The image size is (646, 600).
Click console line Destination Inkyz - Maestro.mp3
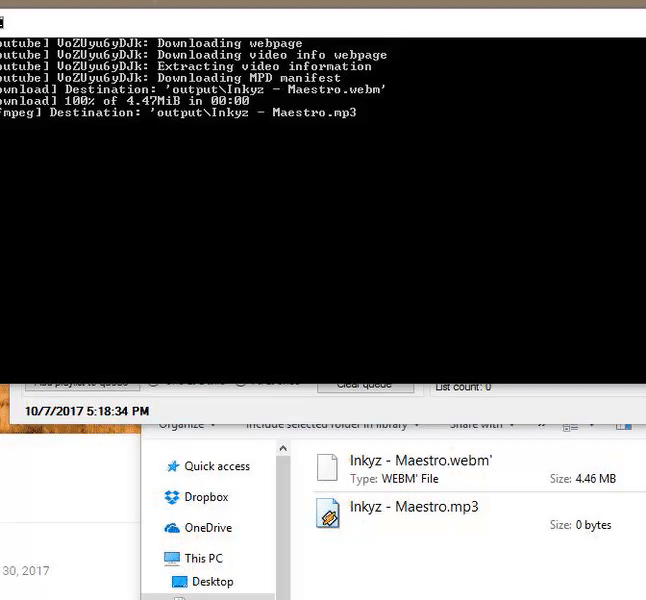pos(178,112)
